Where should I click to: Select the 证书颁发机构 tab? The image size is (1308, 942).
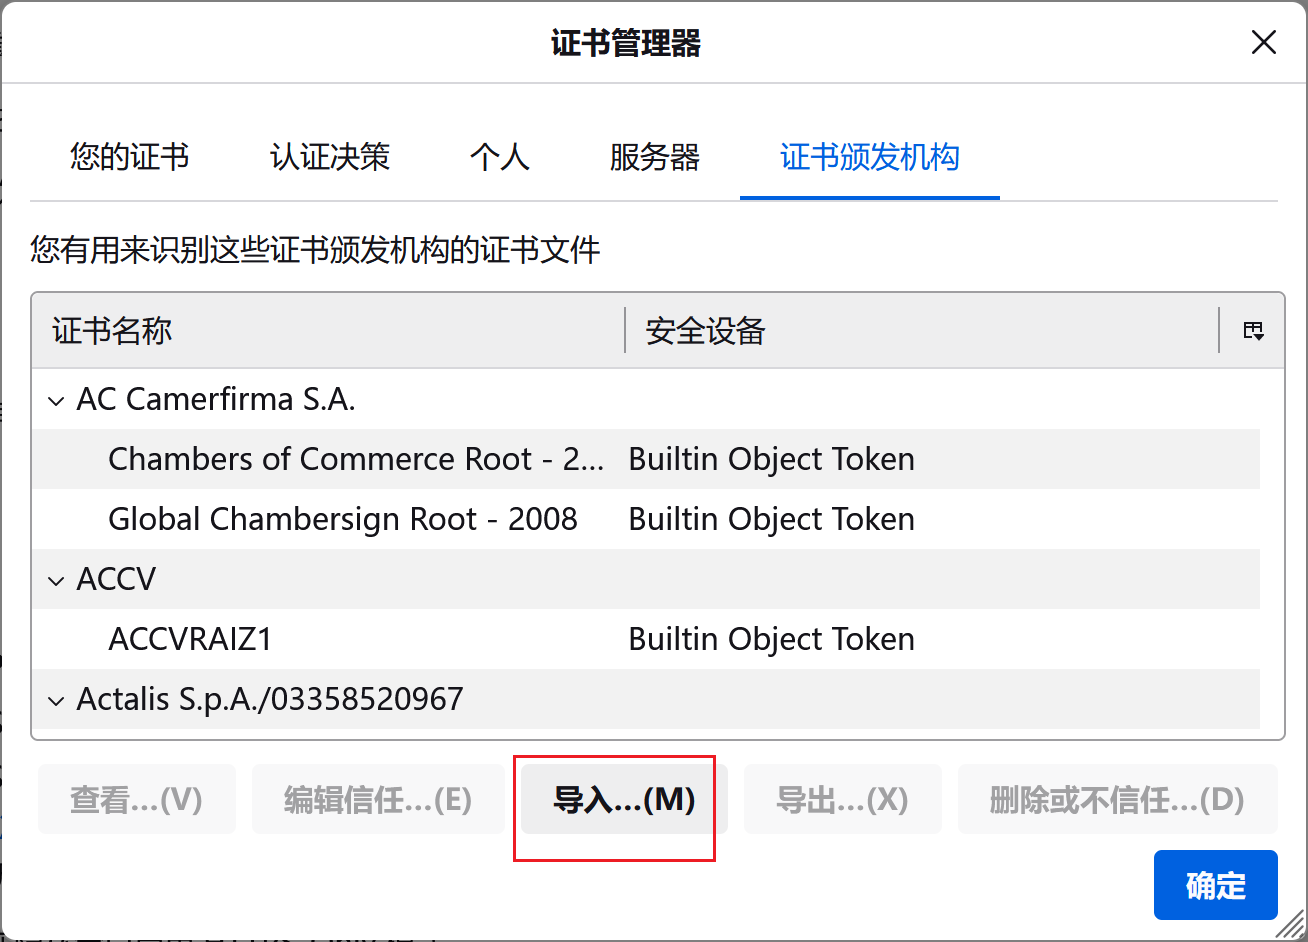tap(869, 157)
